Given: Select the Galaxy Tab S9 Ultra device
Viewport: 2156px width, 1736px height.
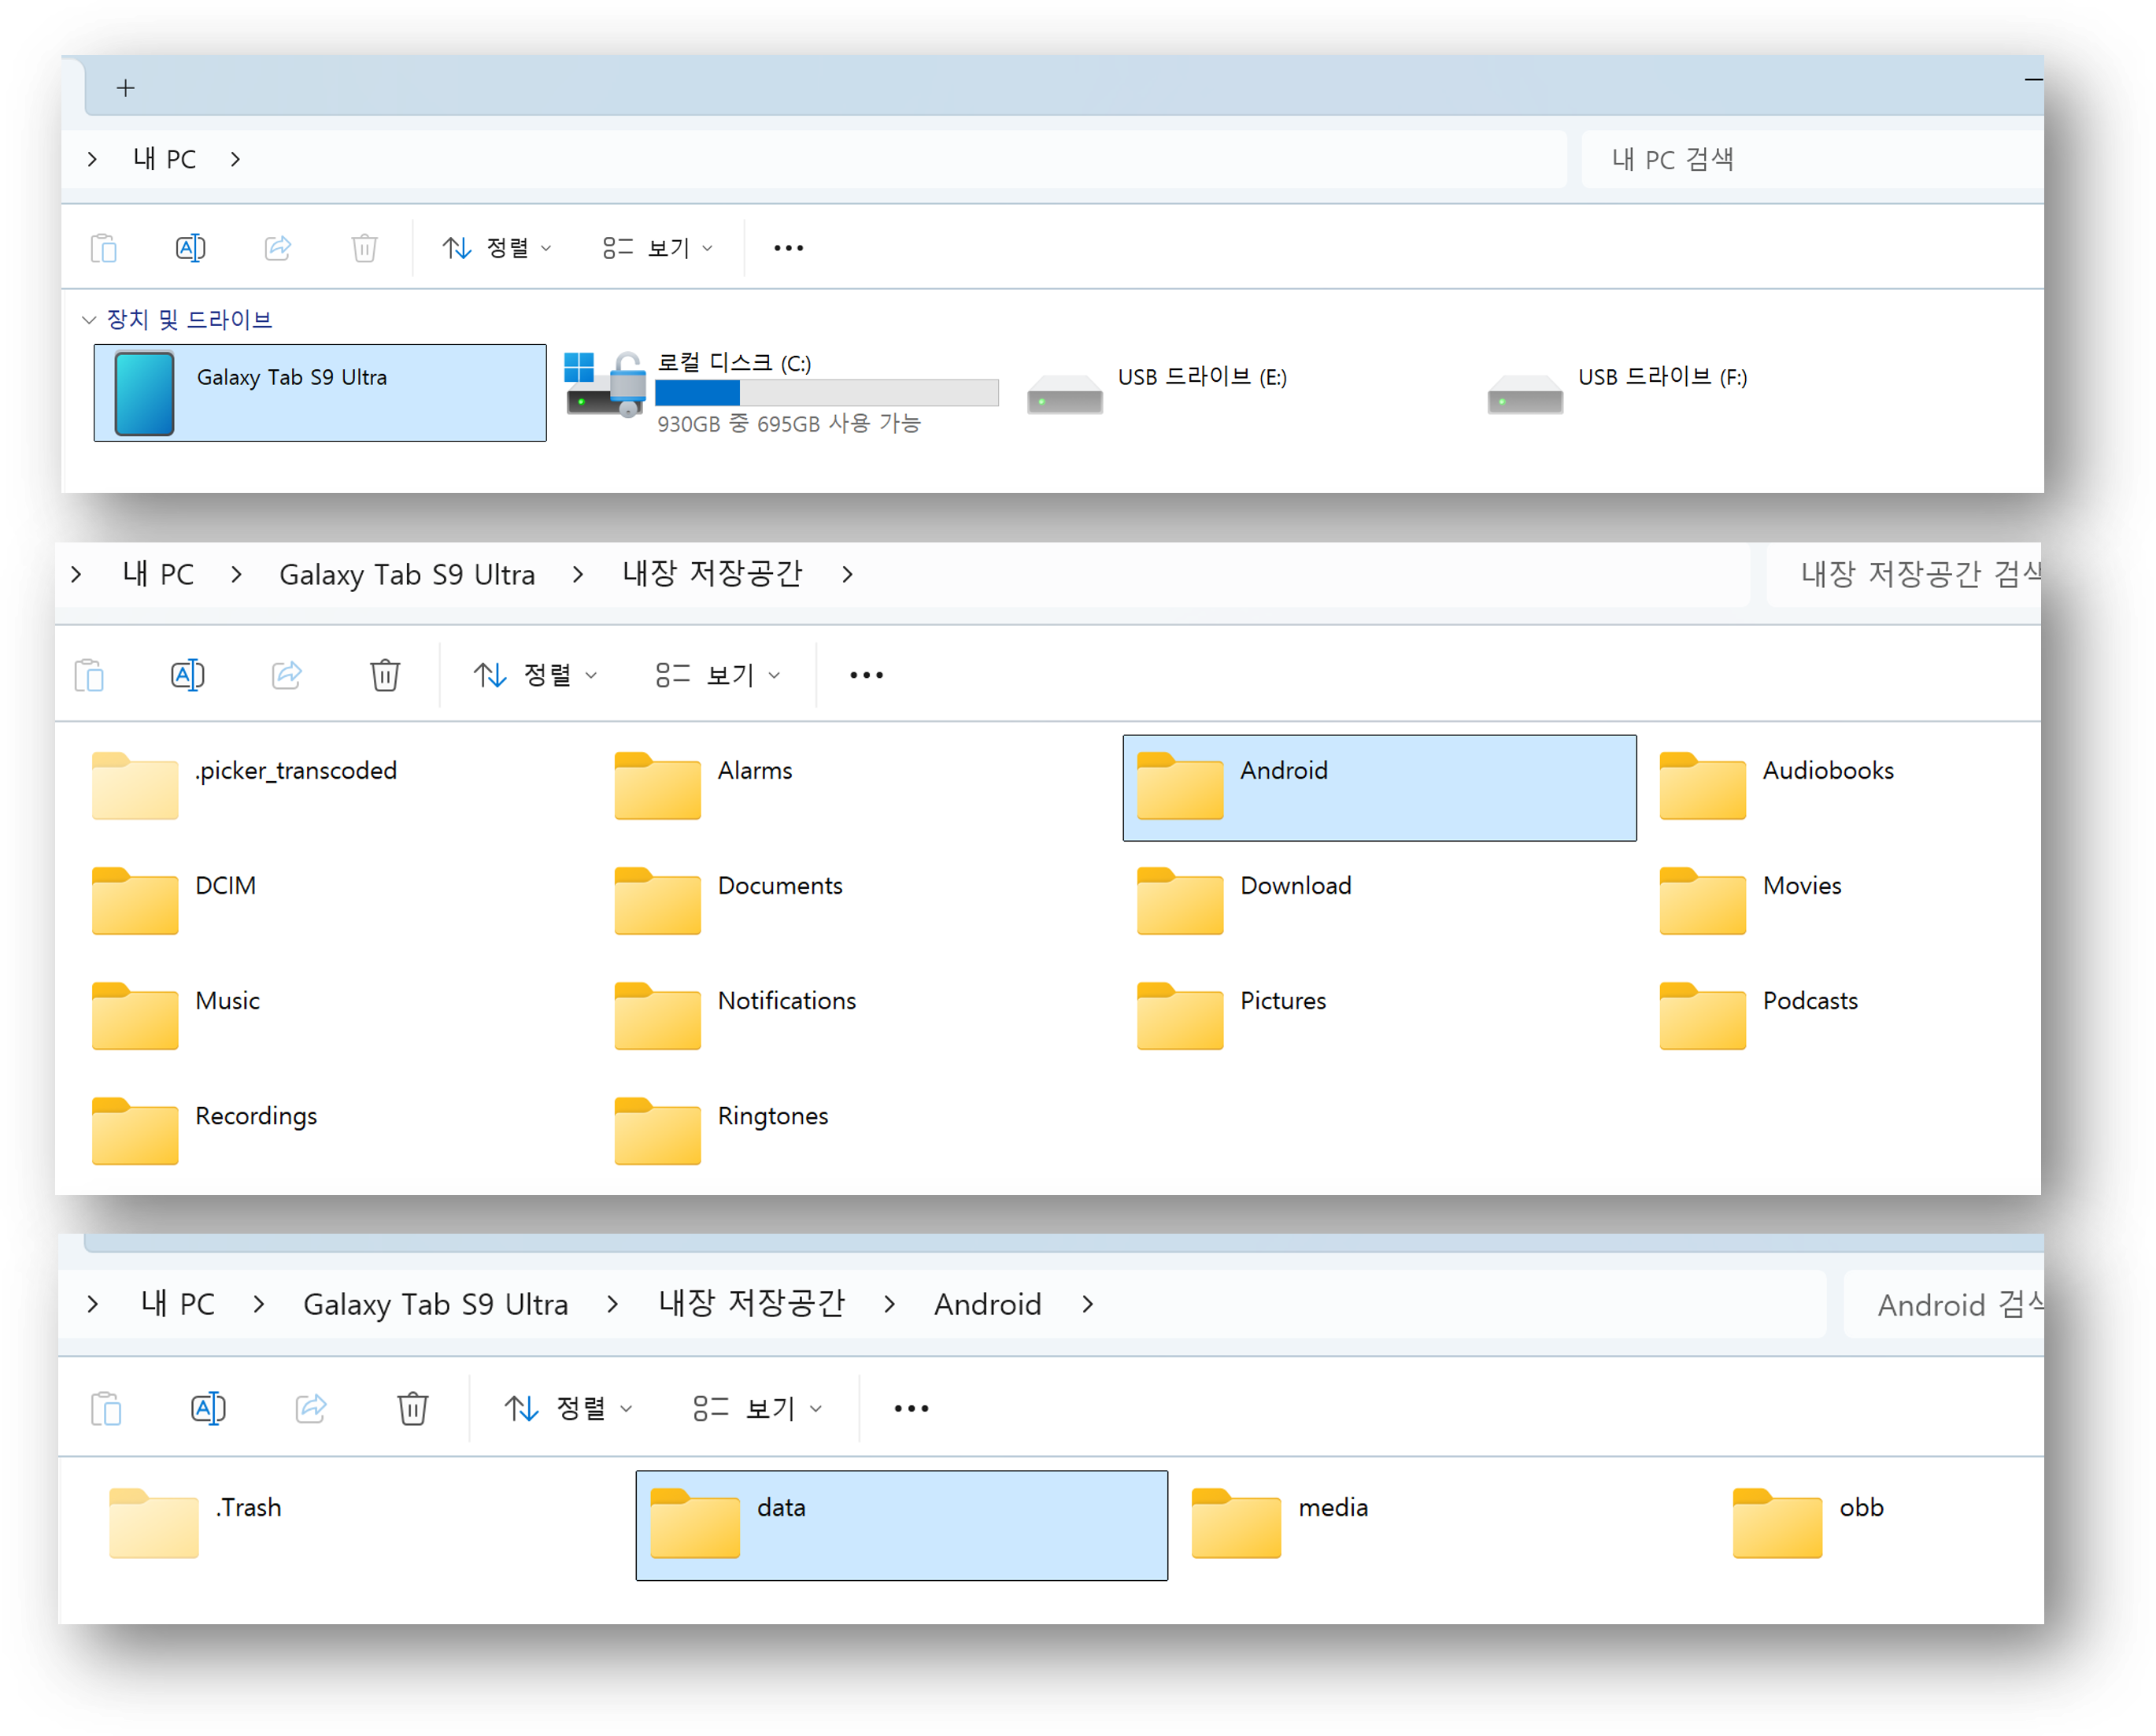Looking at the screenshot, I should [320, 393].
